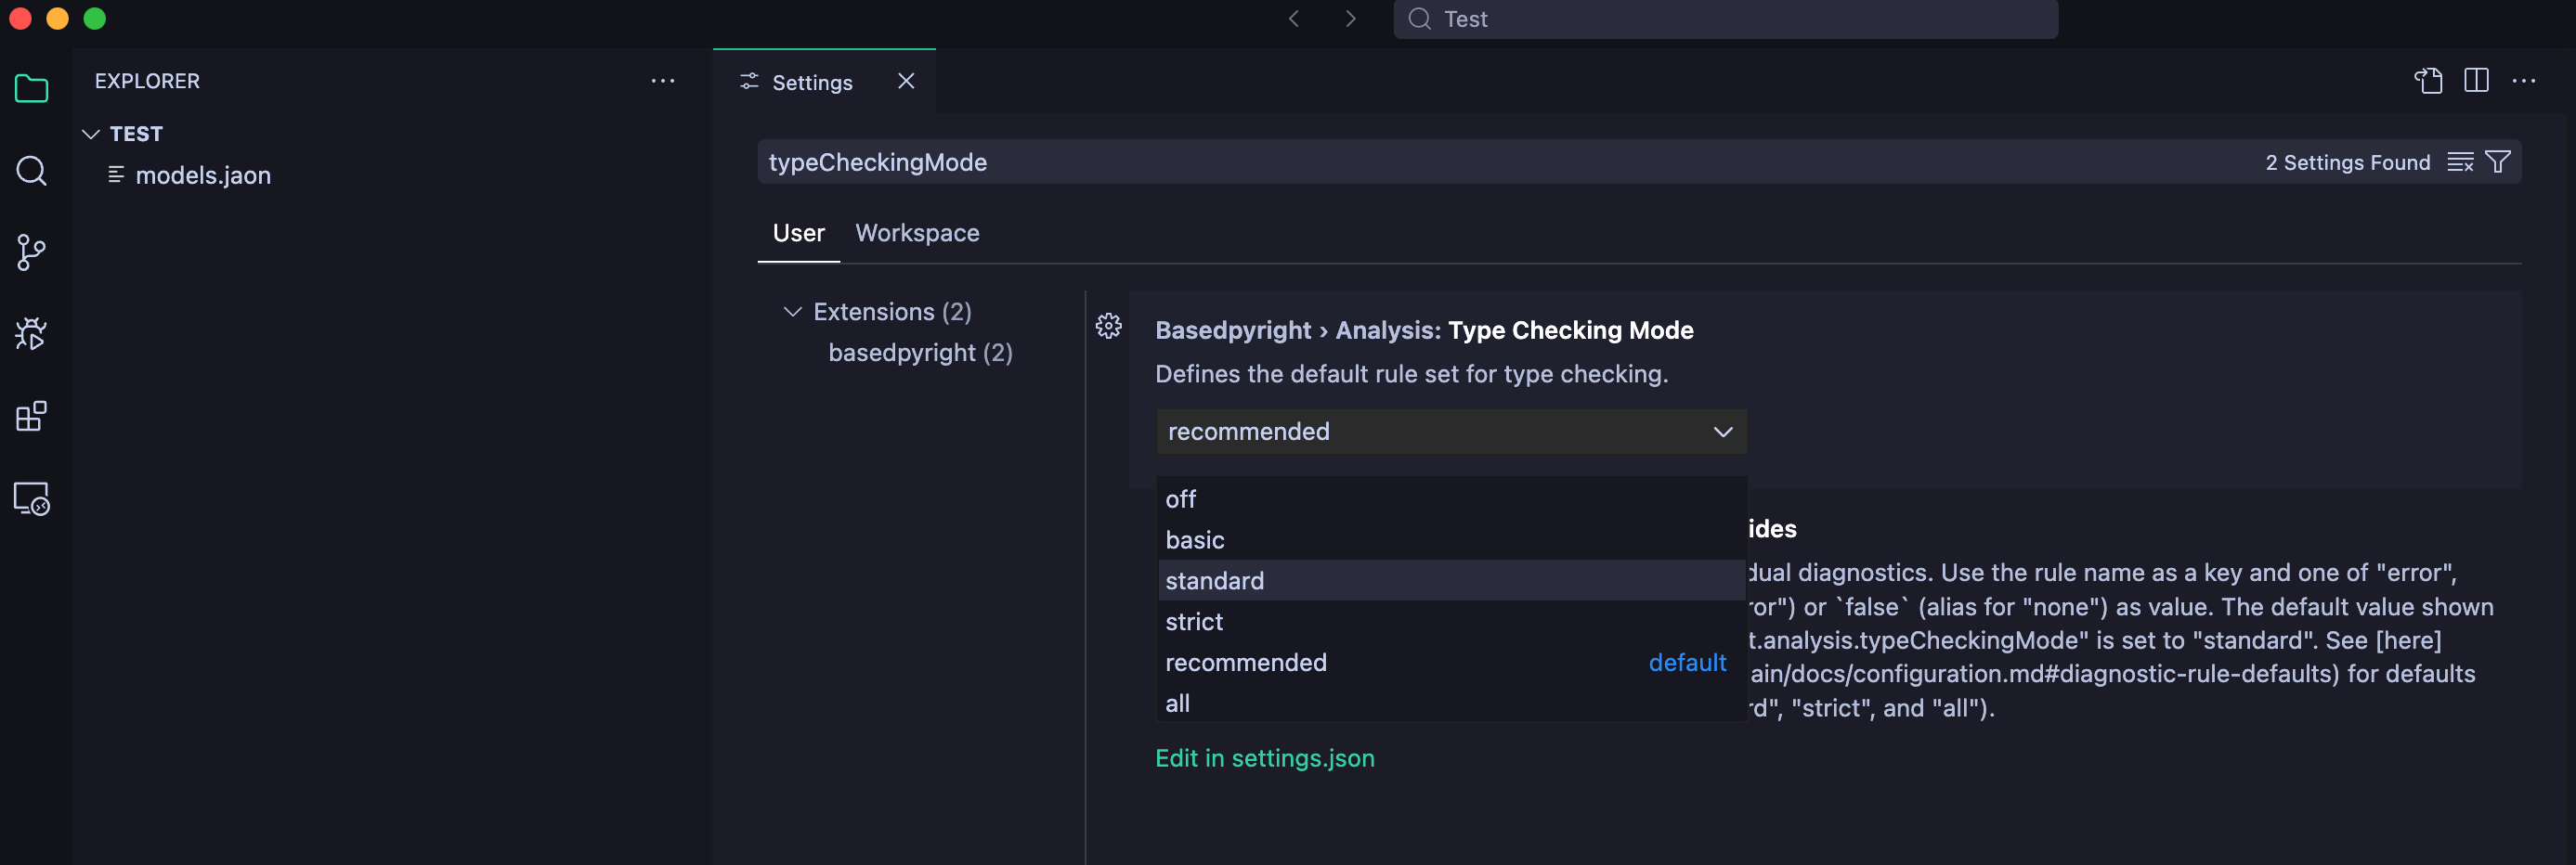Select the strict option from the list
Screen dimensions: 2576x865
coord(1194,622)
